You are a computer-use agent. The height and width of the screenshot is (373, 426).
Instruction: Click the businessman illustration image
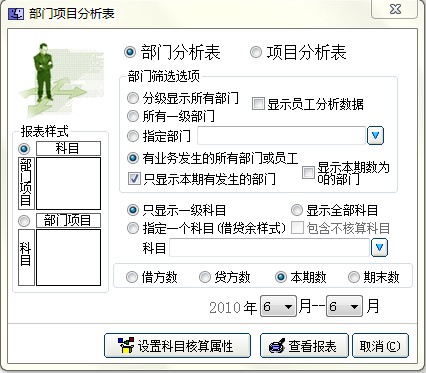(x=60, y=78)
